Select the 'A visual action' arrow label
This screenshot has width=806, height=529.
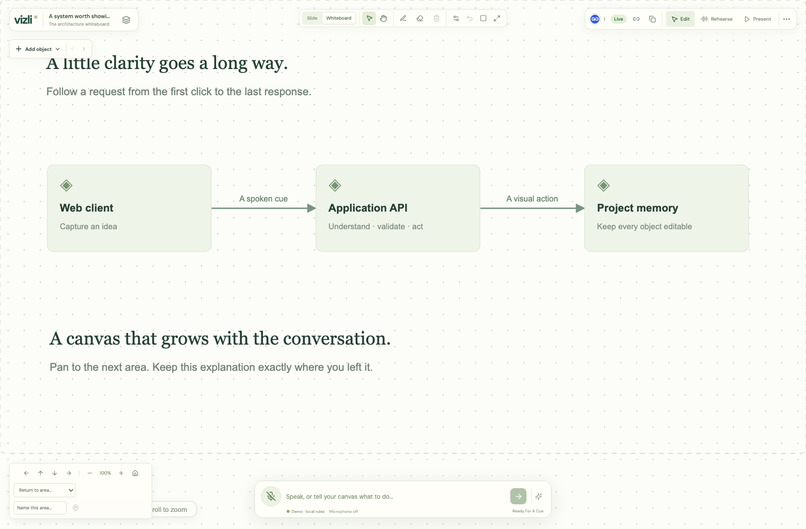tap(532, 199)
